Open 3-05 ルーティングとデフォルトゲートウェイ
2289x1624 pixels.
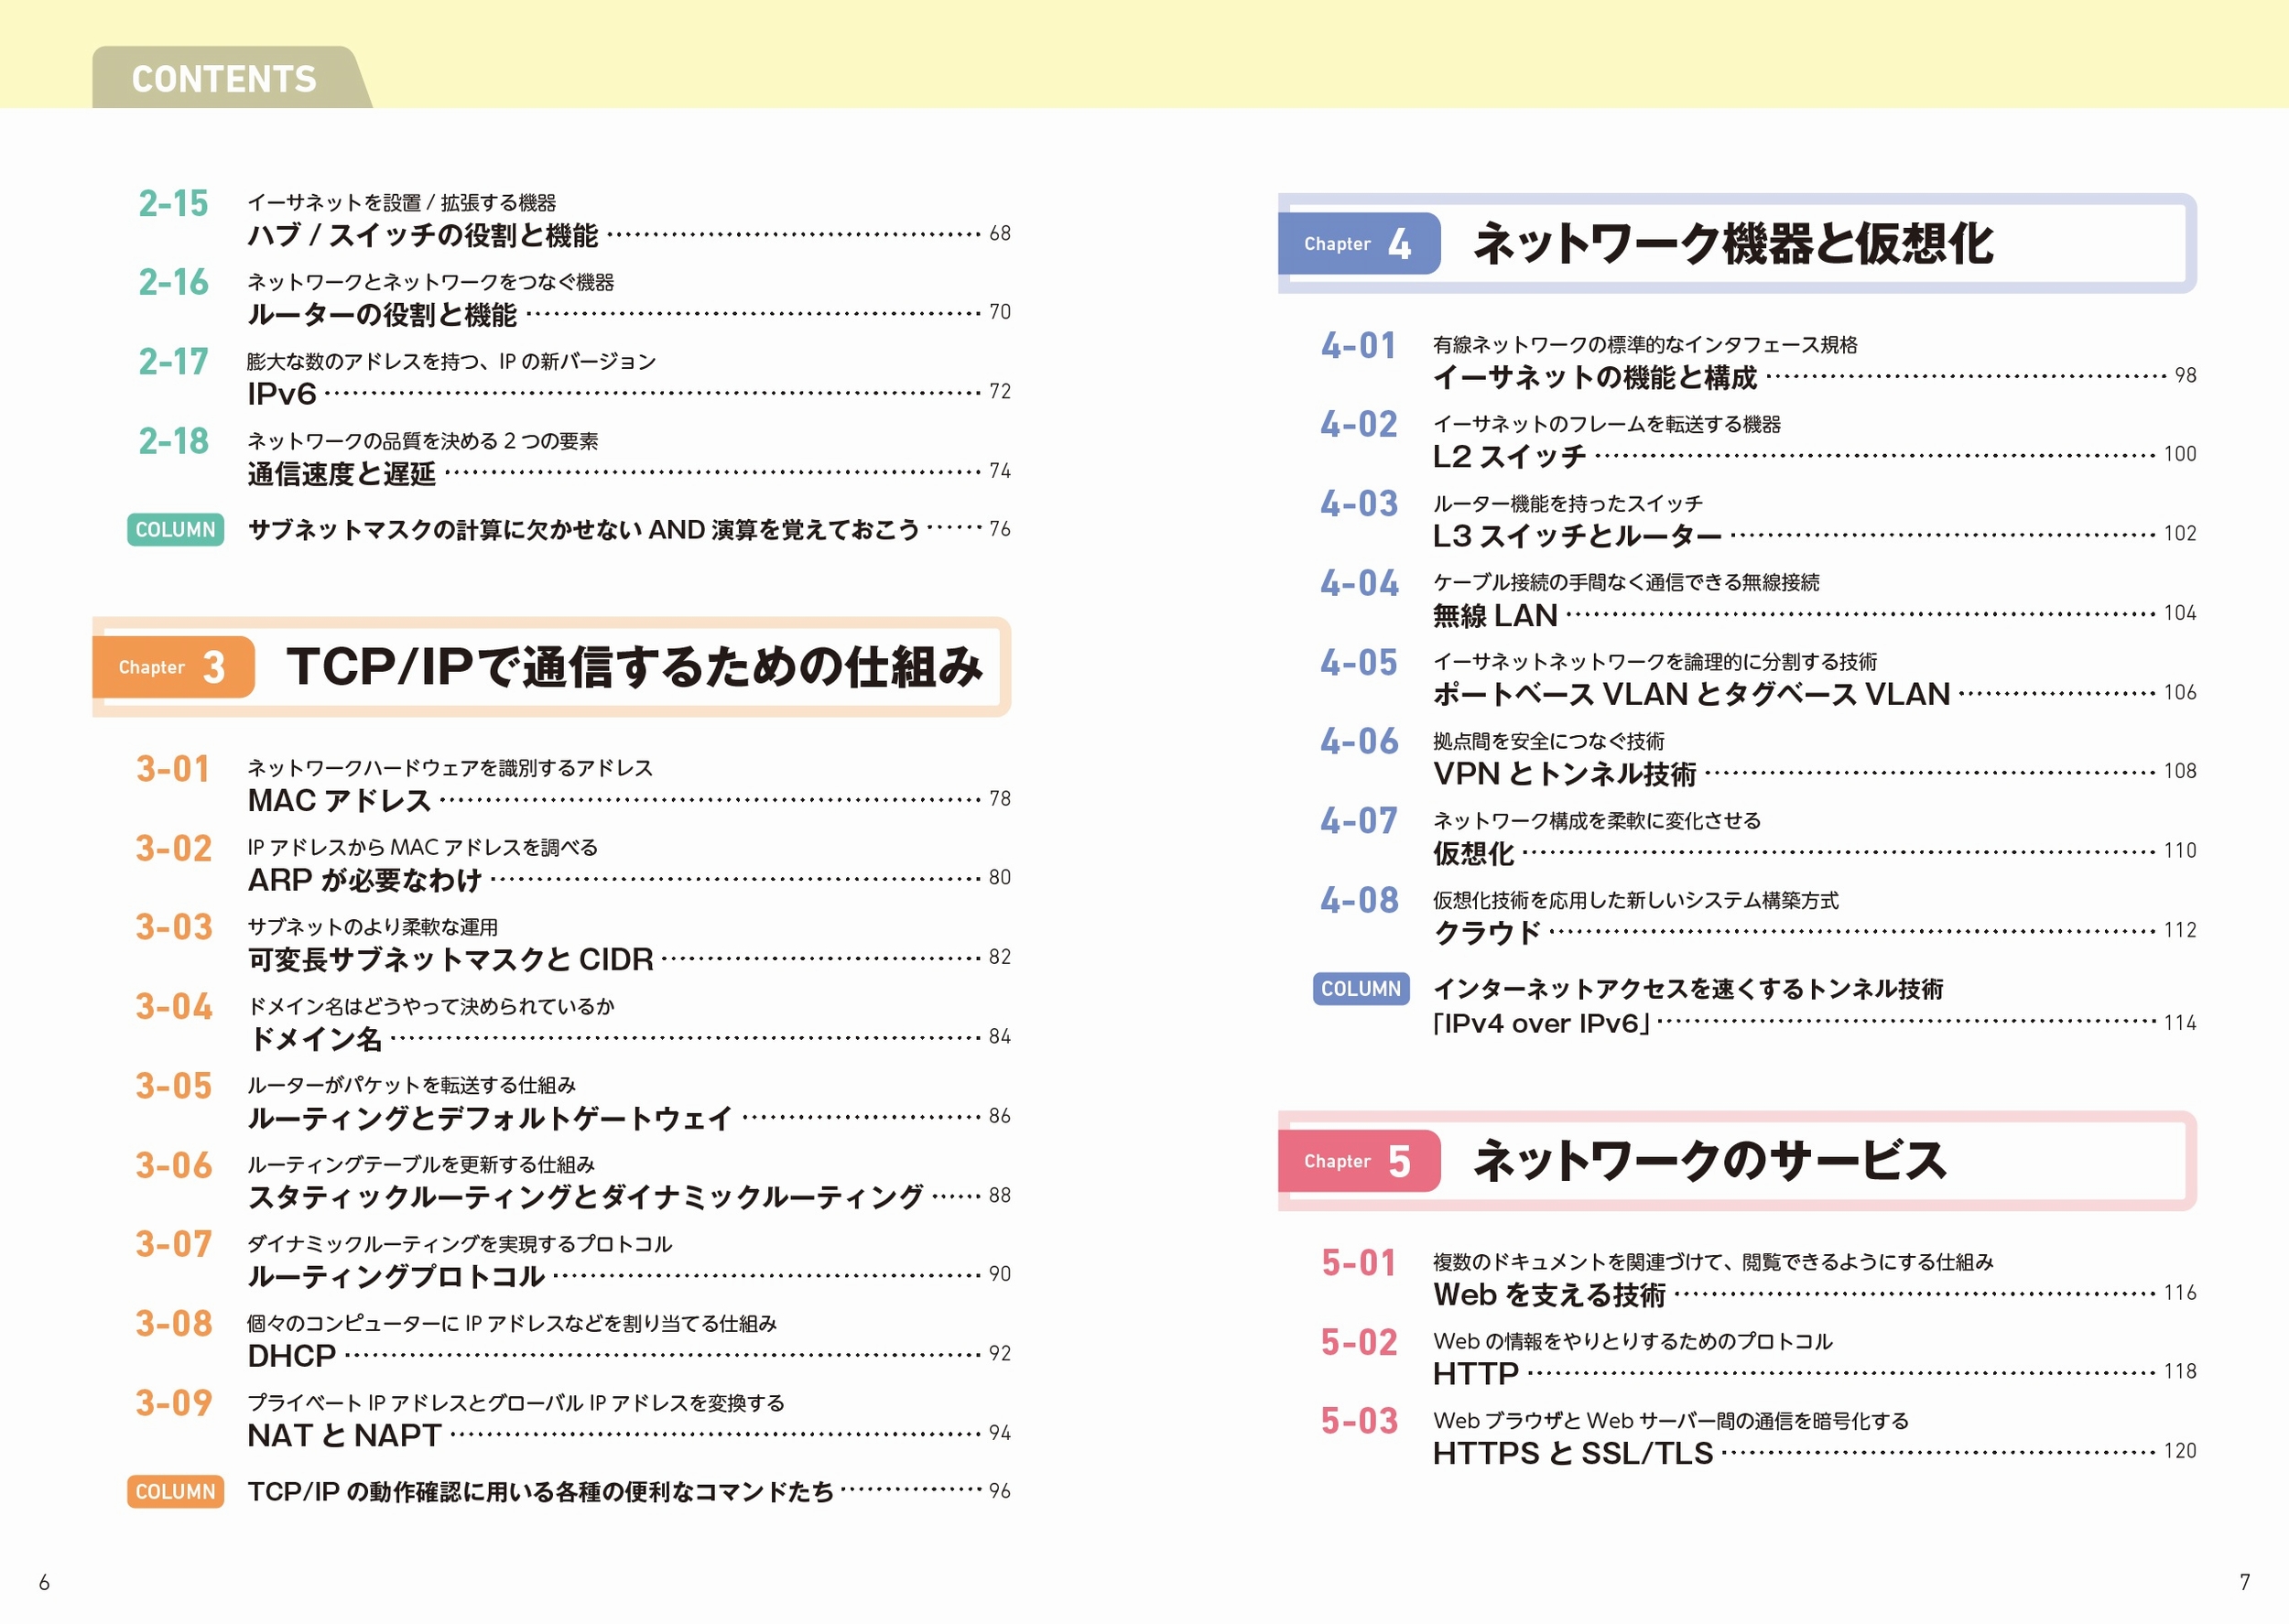point(574,1102)
